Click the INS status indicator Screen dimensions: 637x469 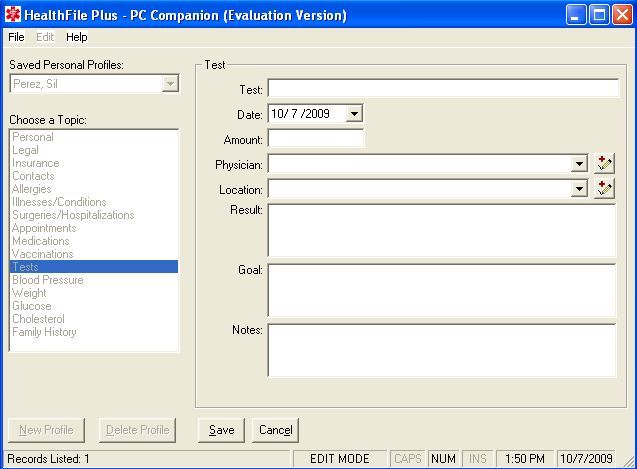[478, 459]
